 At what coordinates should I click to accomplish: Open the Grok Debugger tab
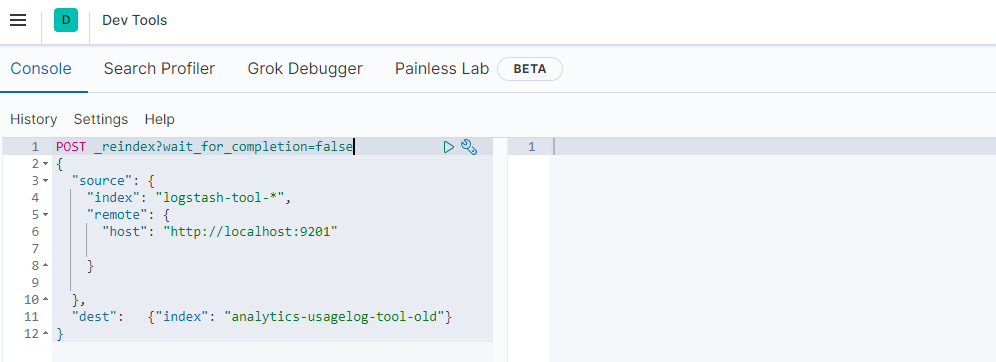tap(305, 69)
